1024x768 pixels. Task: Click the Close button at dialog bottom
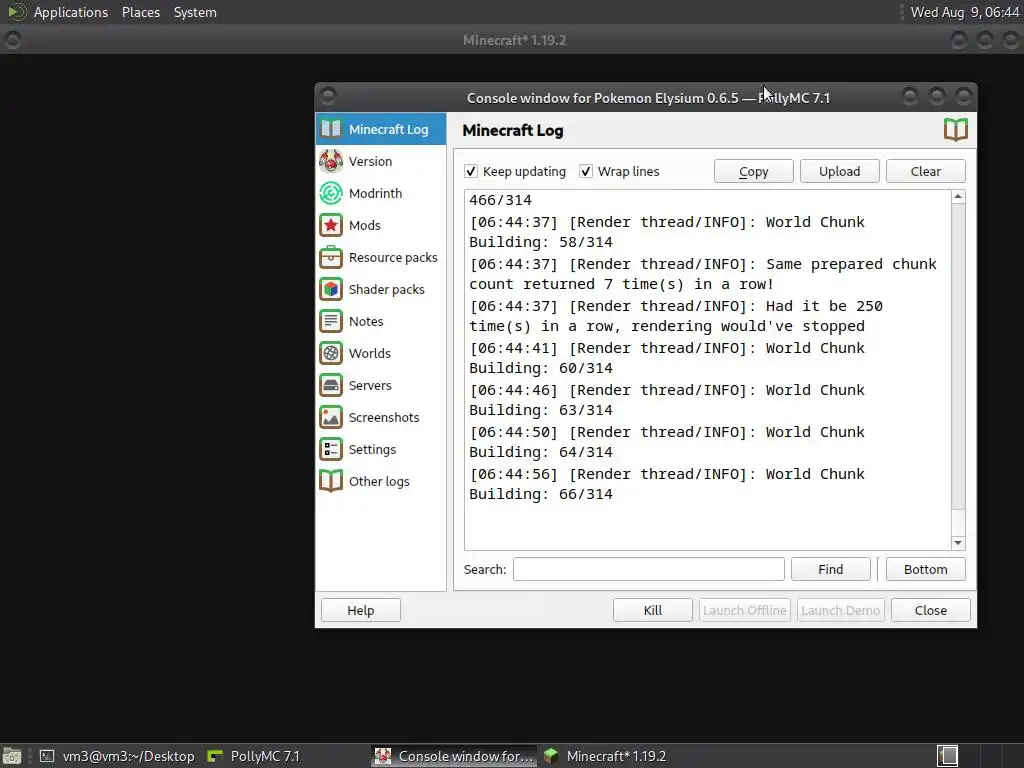pyautogui.click(x=931, y=610)
